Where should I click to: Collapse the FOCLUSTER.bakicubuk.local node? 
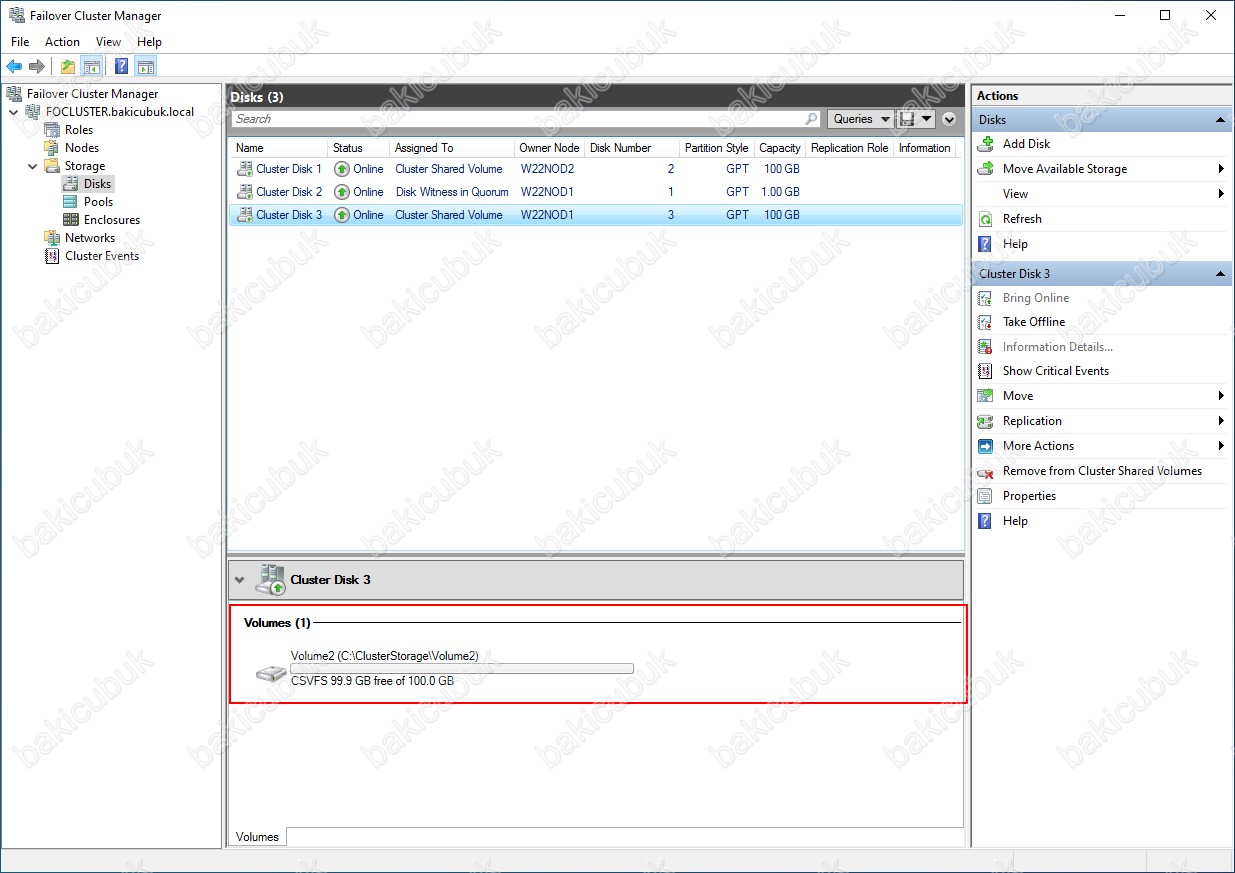click(x=13, y=112)
